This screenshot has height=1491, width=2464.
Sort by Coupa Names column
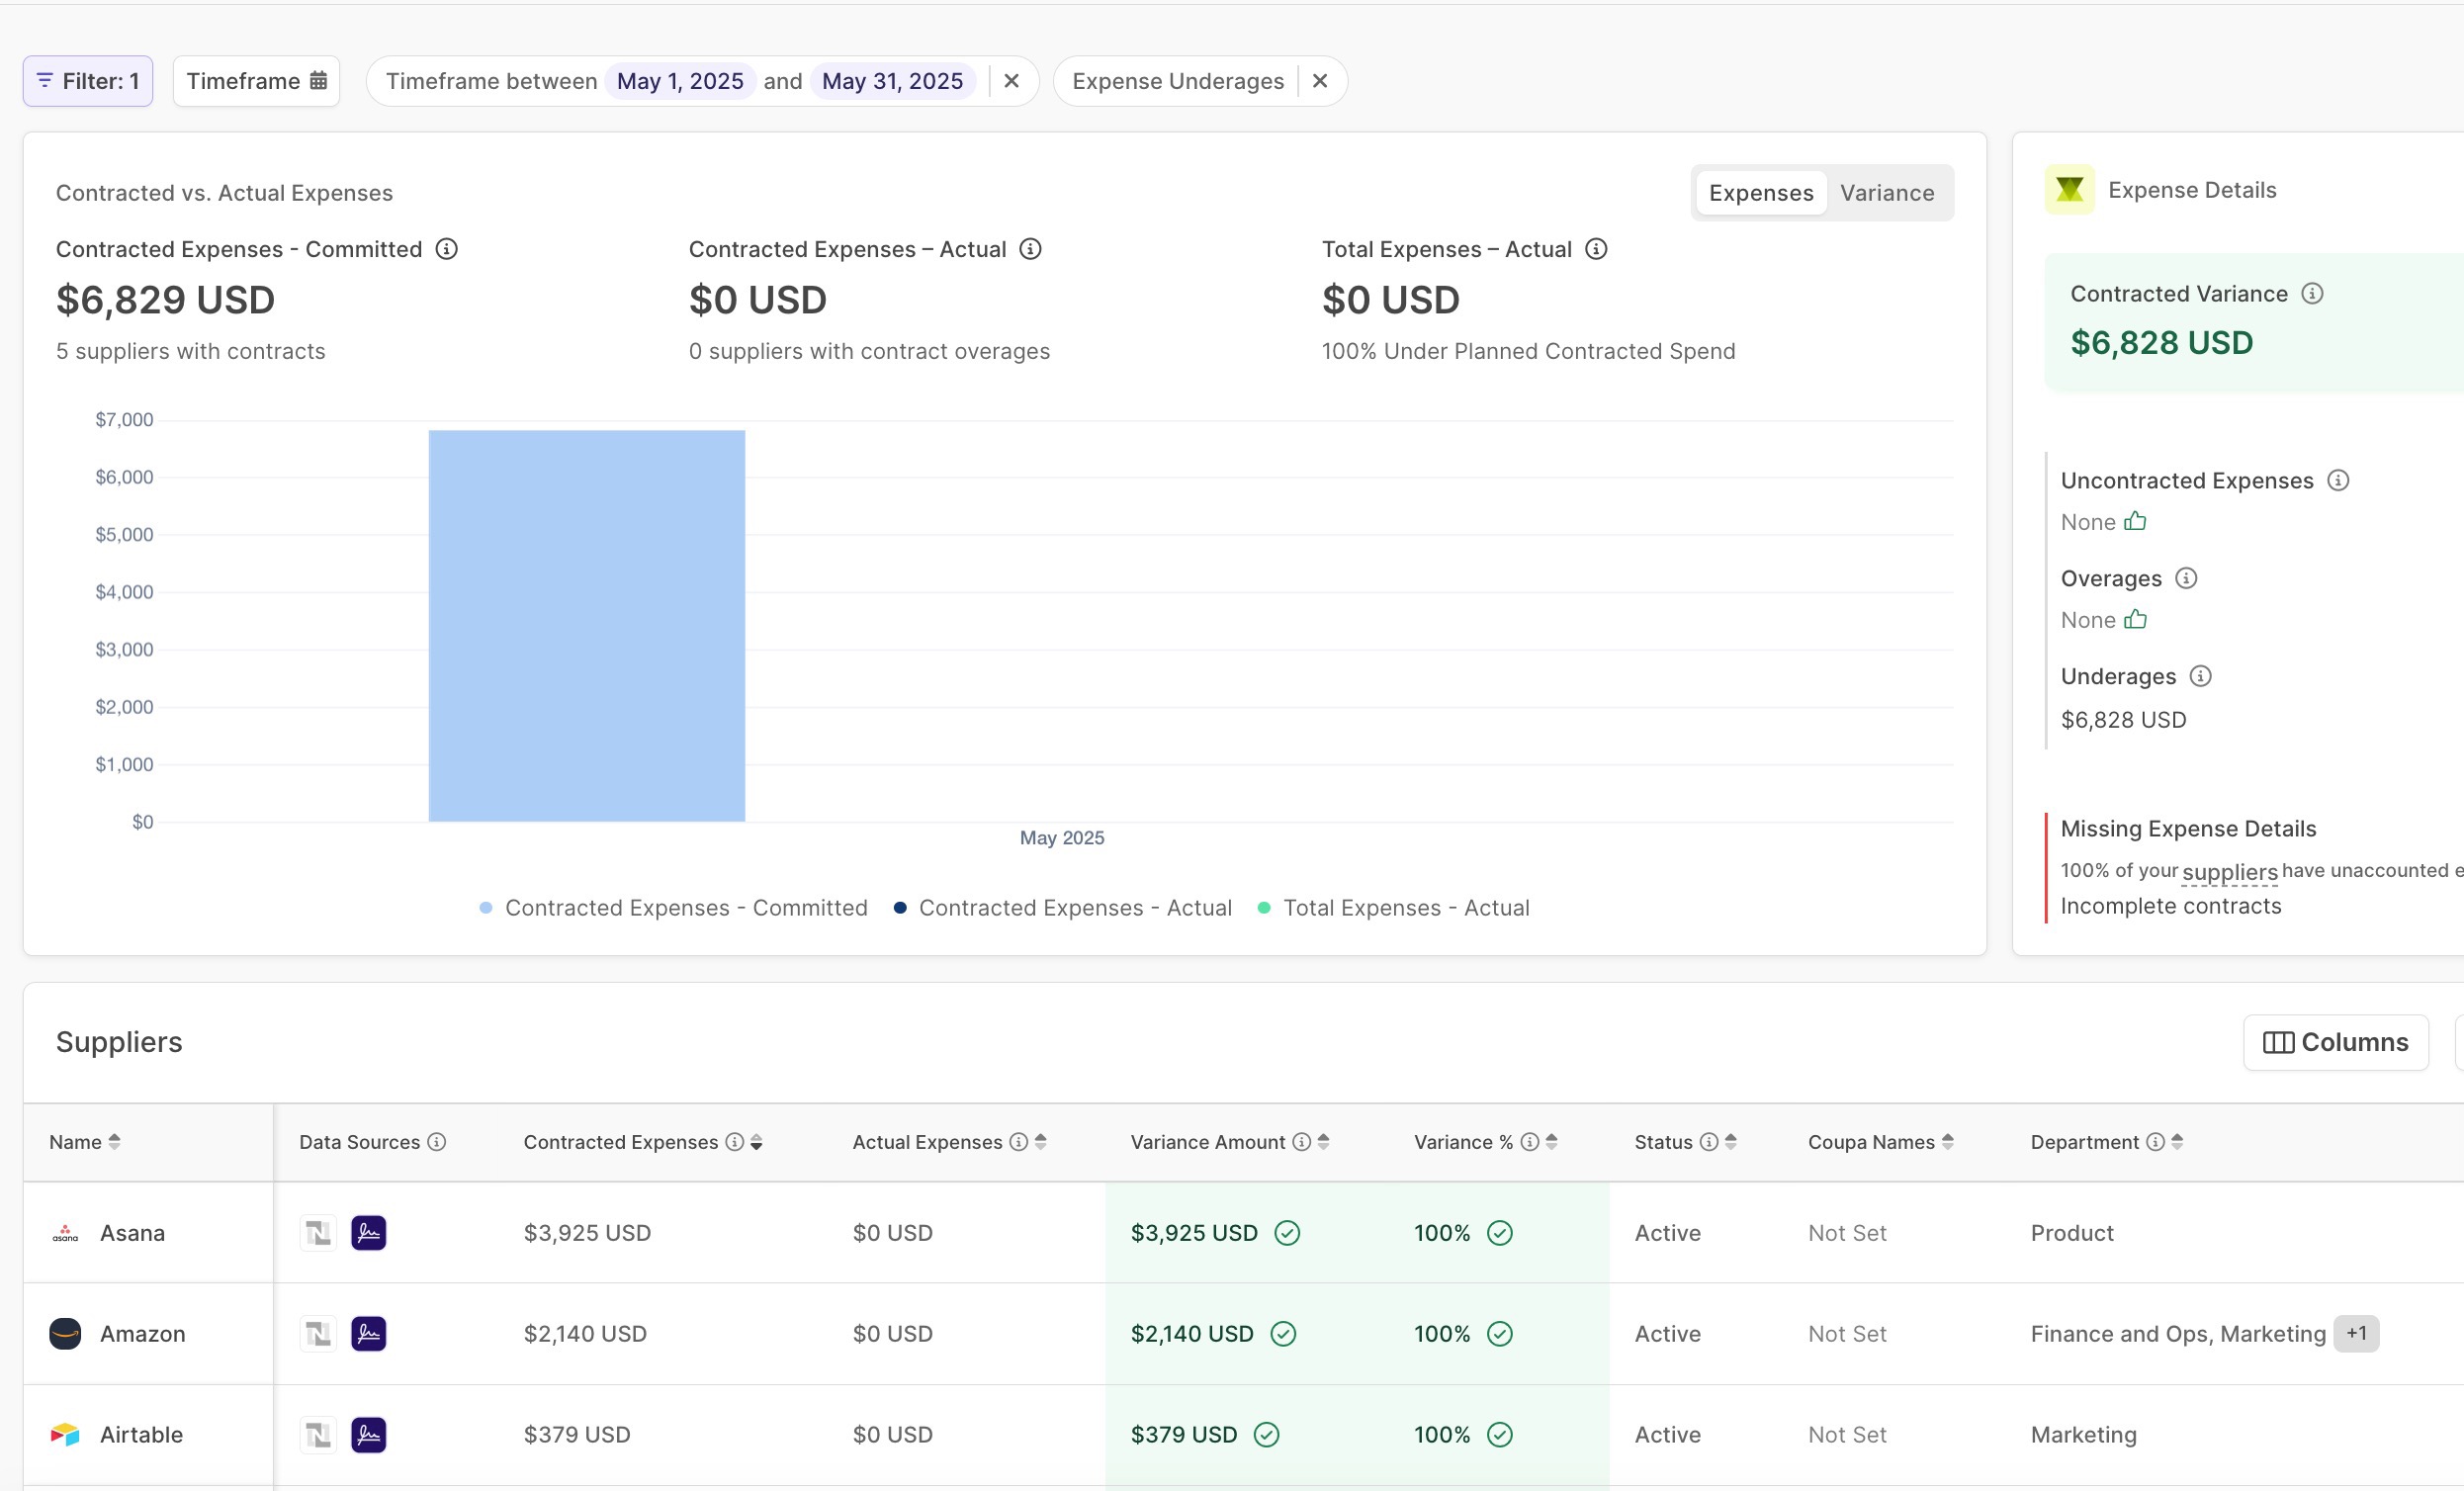[x=1947, y=1142]
